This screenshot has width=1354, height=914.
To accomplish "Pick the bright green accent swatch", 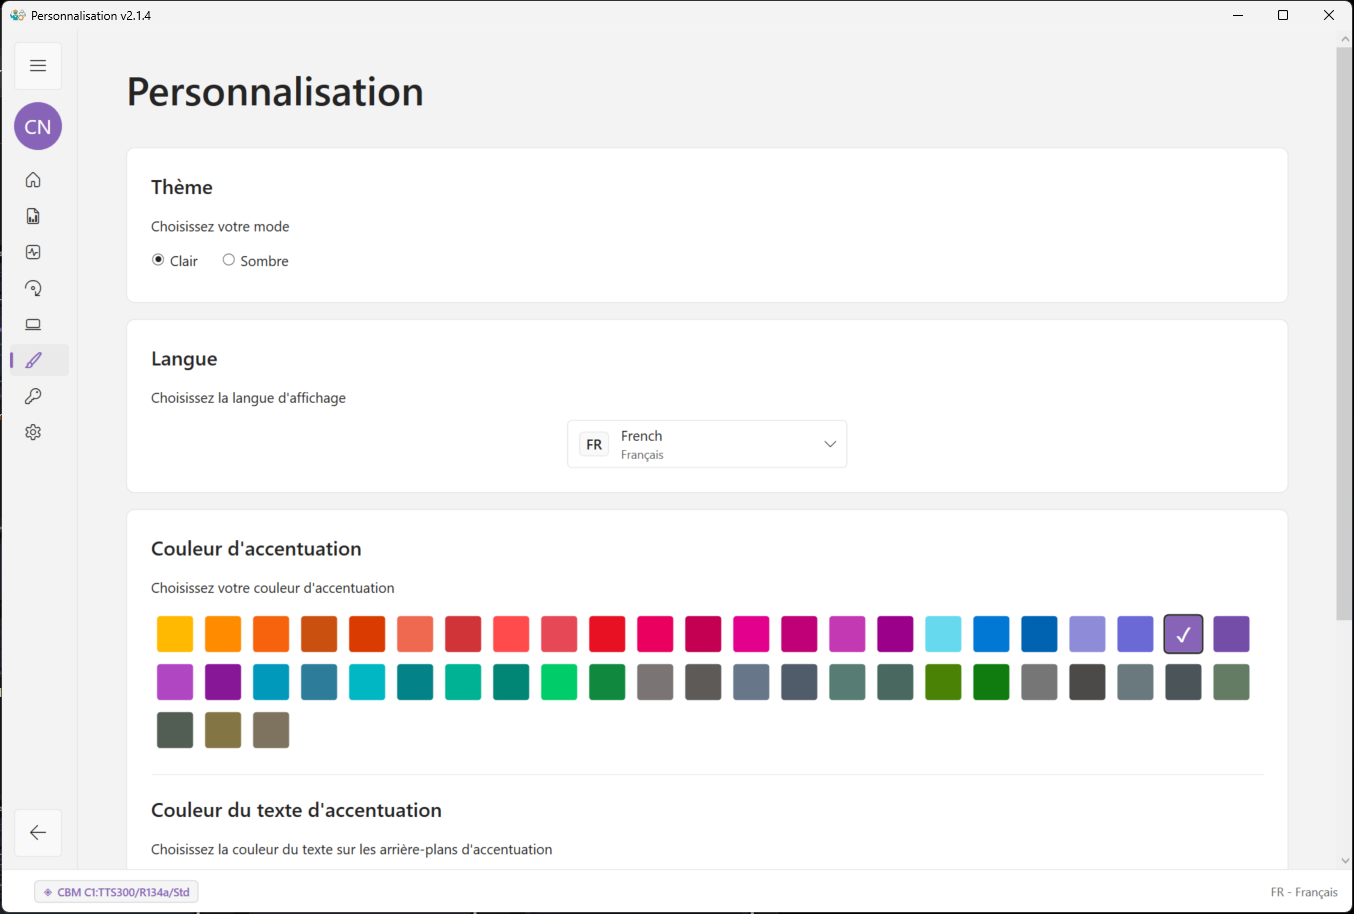I will point(559,682).
